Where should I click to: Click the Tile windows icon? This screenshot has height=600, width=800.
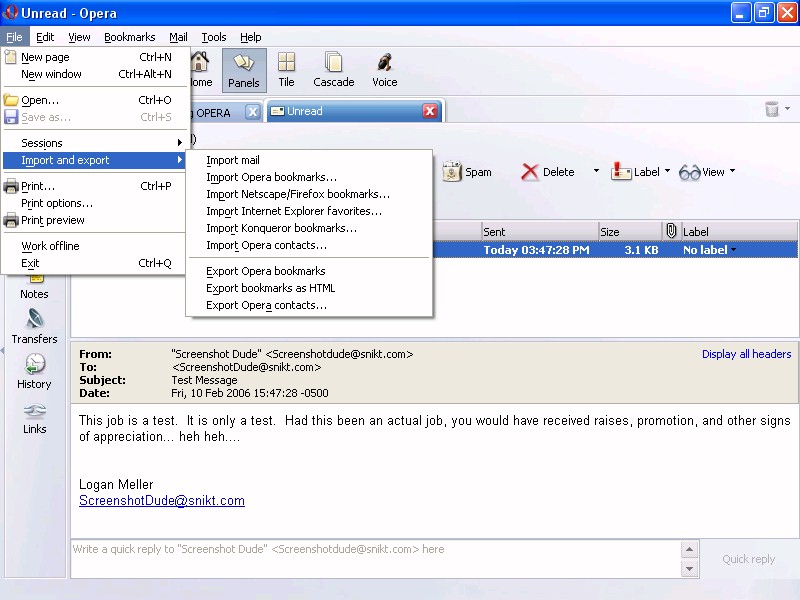coord(286,70)
